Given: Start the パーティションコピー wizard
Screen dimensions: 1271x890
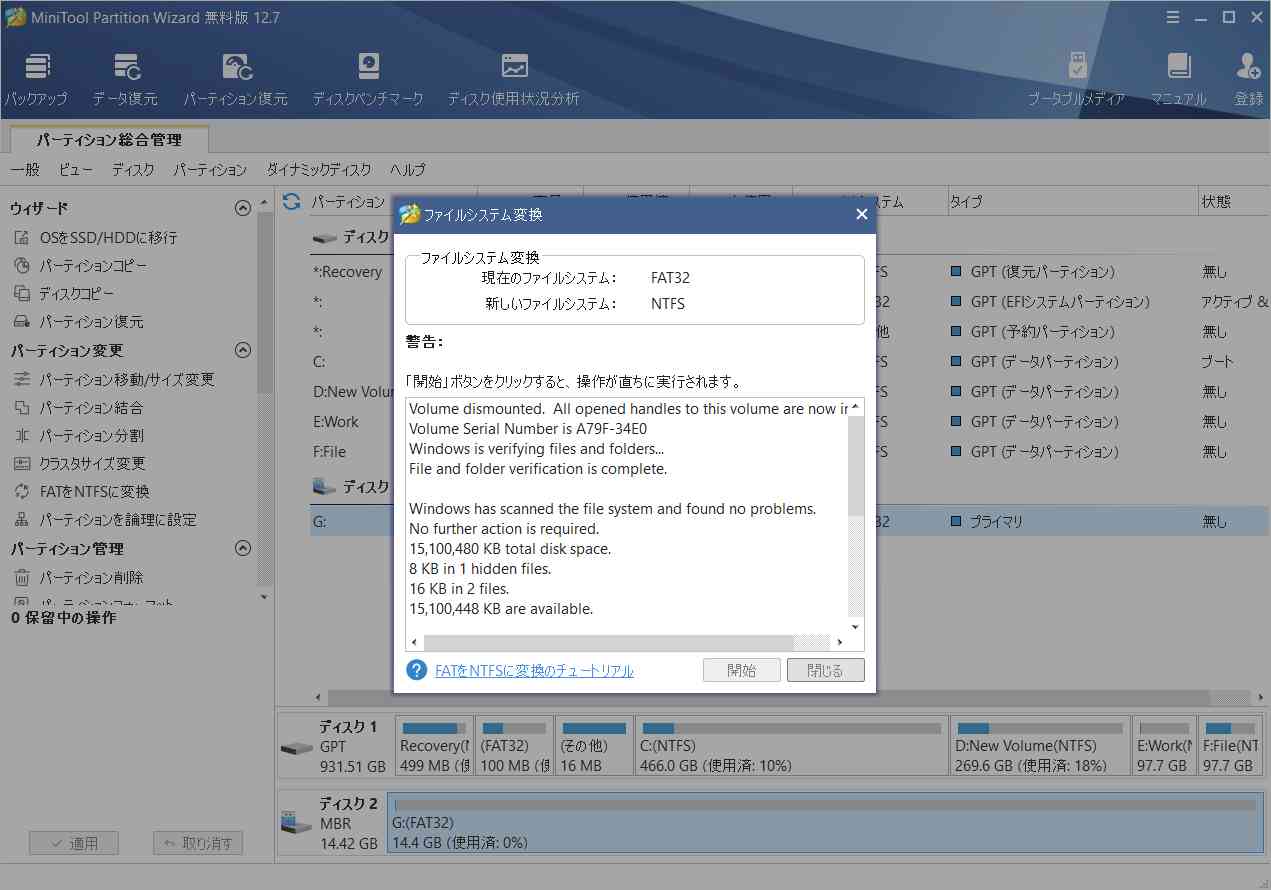Looking at the screenshot, I should [x=81, y=266].
